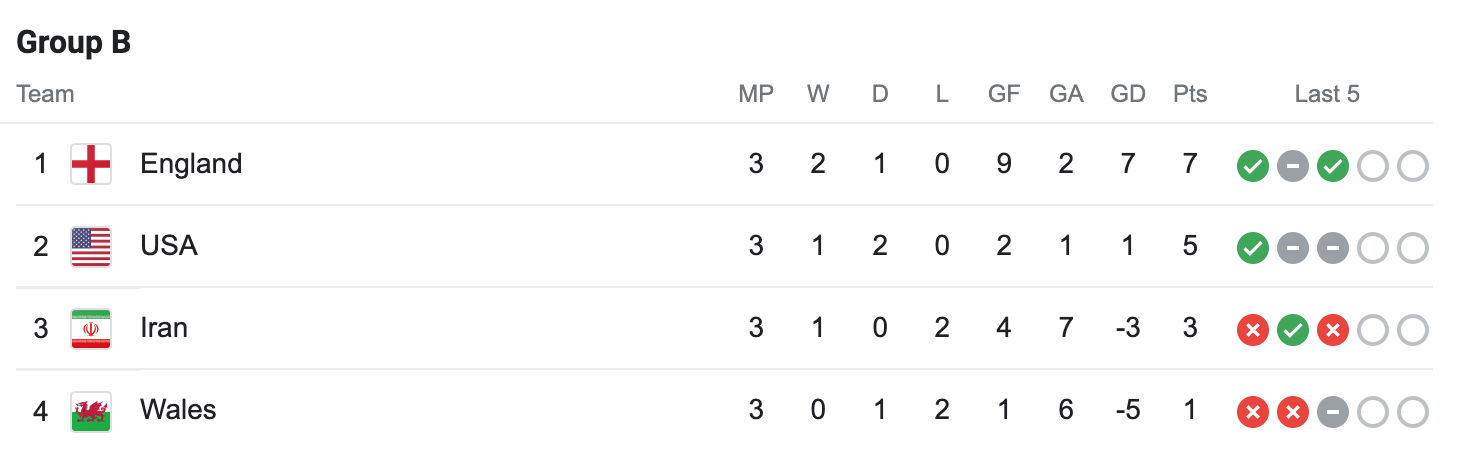Click England's last empty match circle

[1412, 166]
